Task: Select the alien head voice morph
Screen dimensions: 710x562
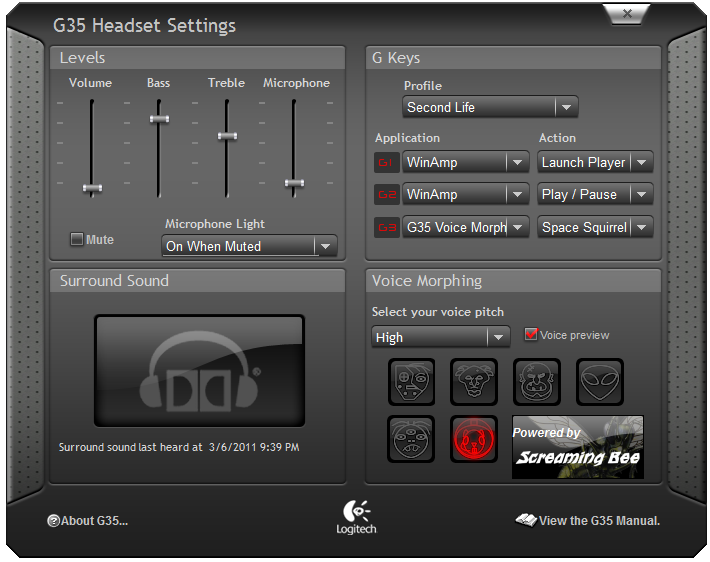Action: [600, 382]
